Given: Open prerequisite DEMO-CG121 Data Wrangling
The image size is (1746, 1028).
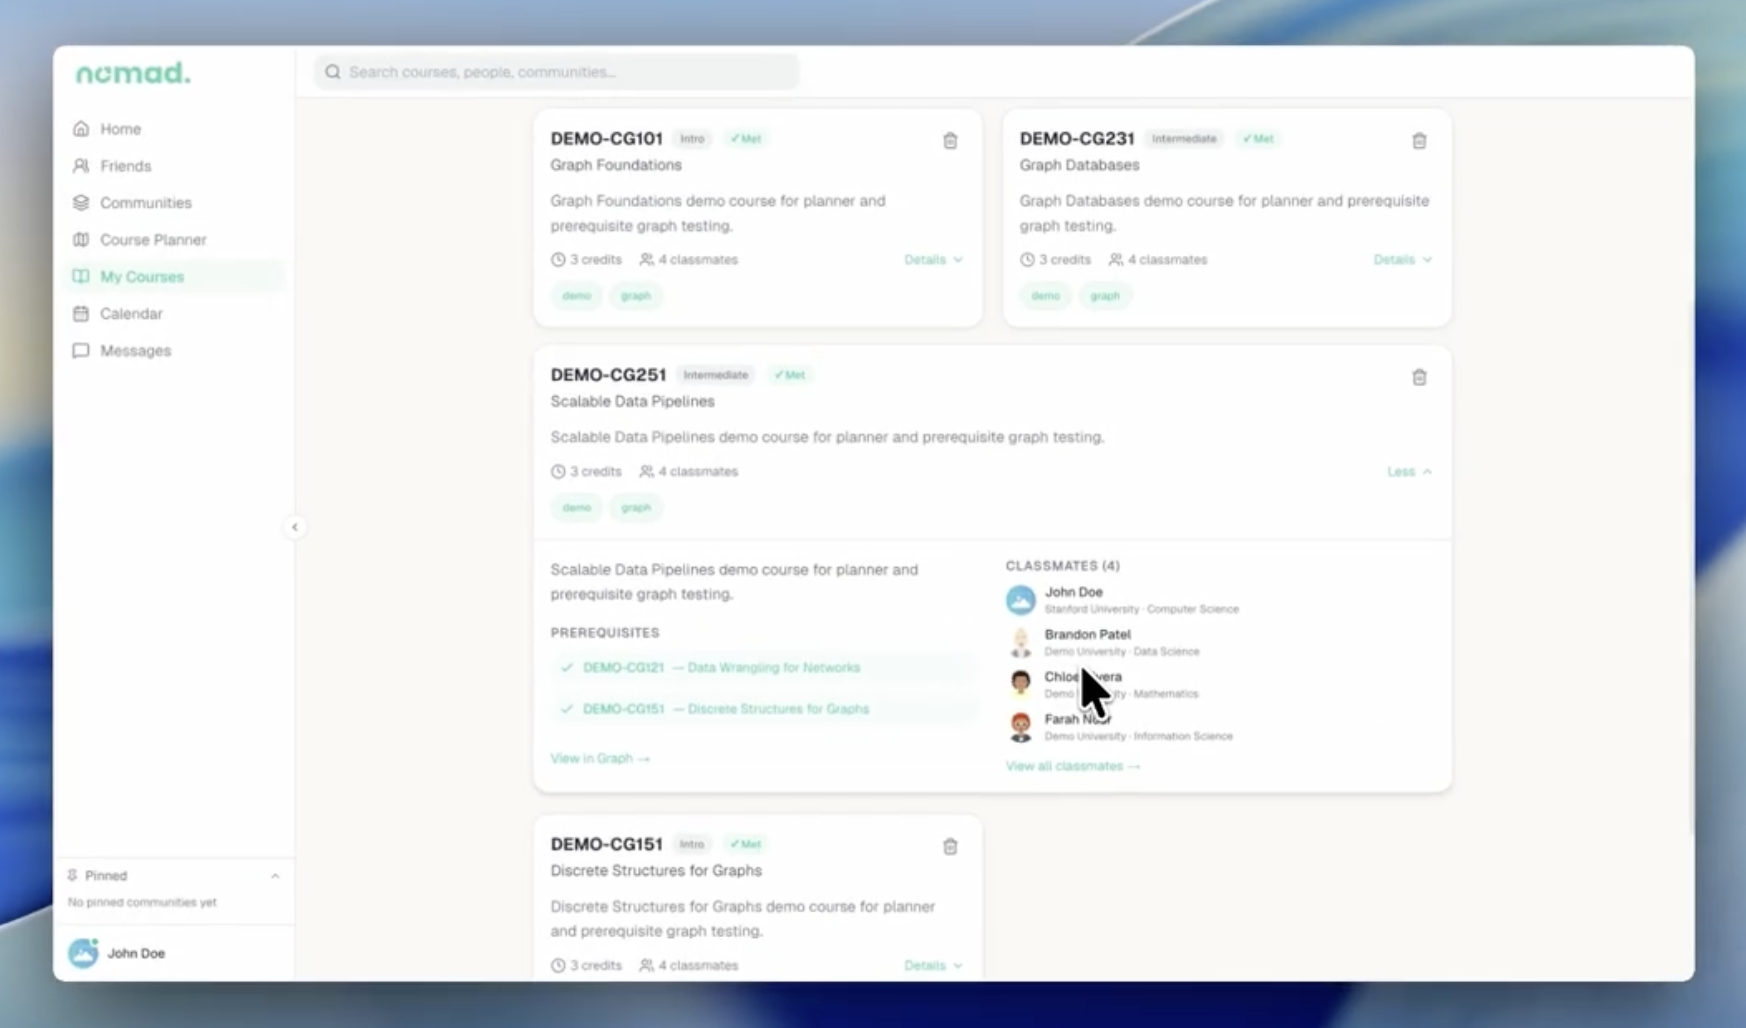Looking at the screenshot, I should click(x=764, y=668).
